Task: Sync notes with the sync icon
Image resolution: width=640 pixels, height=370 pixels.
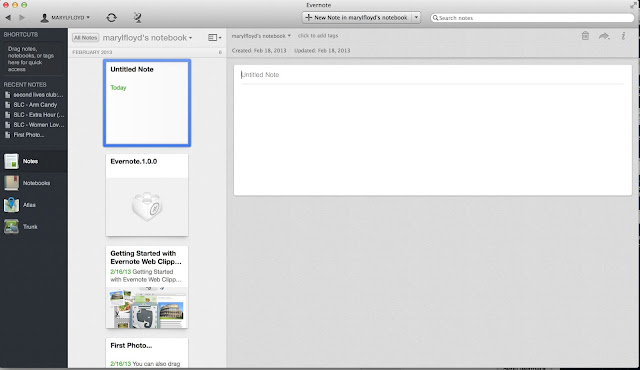Action: tap(111, 18)
